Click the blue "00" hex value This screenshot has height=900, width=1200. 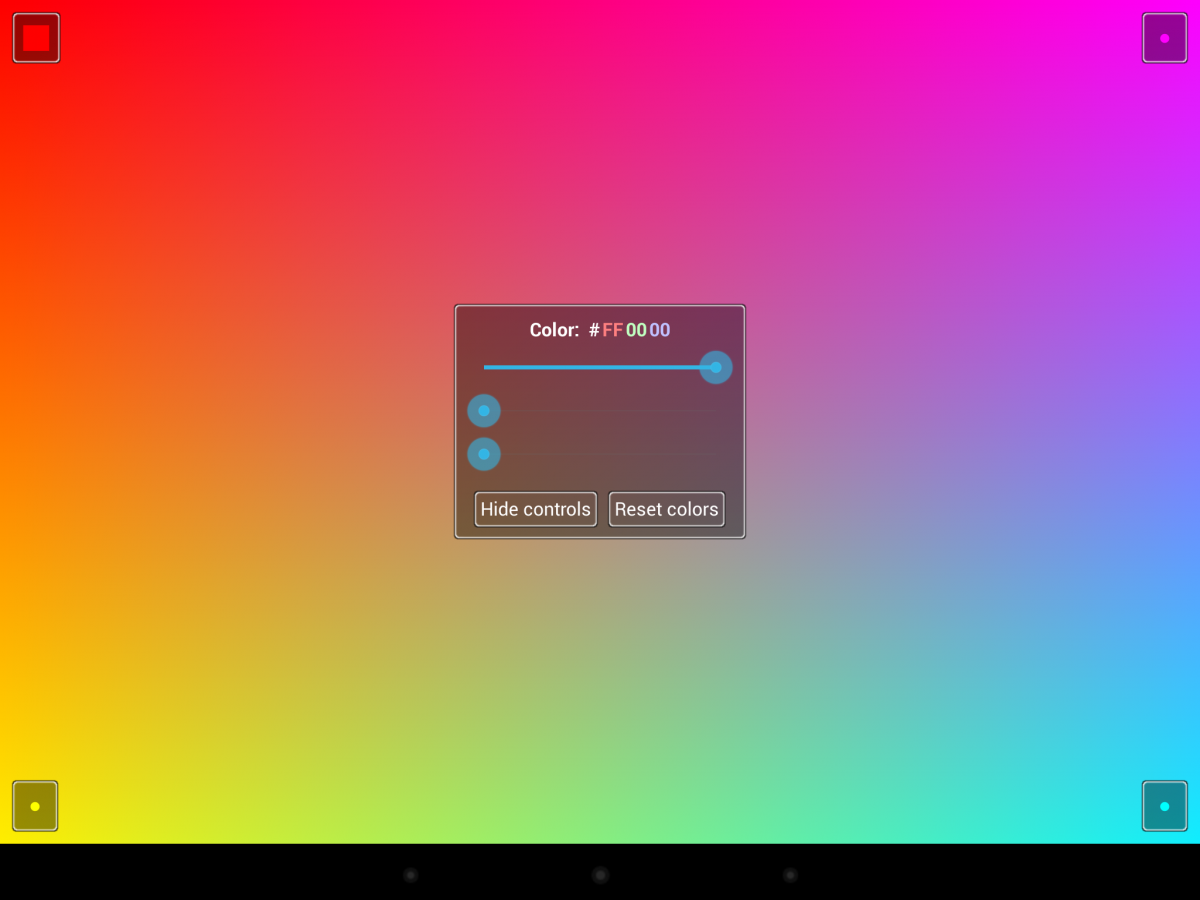660,330
